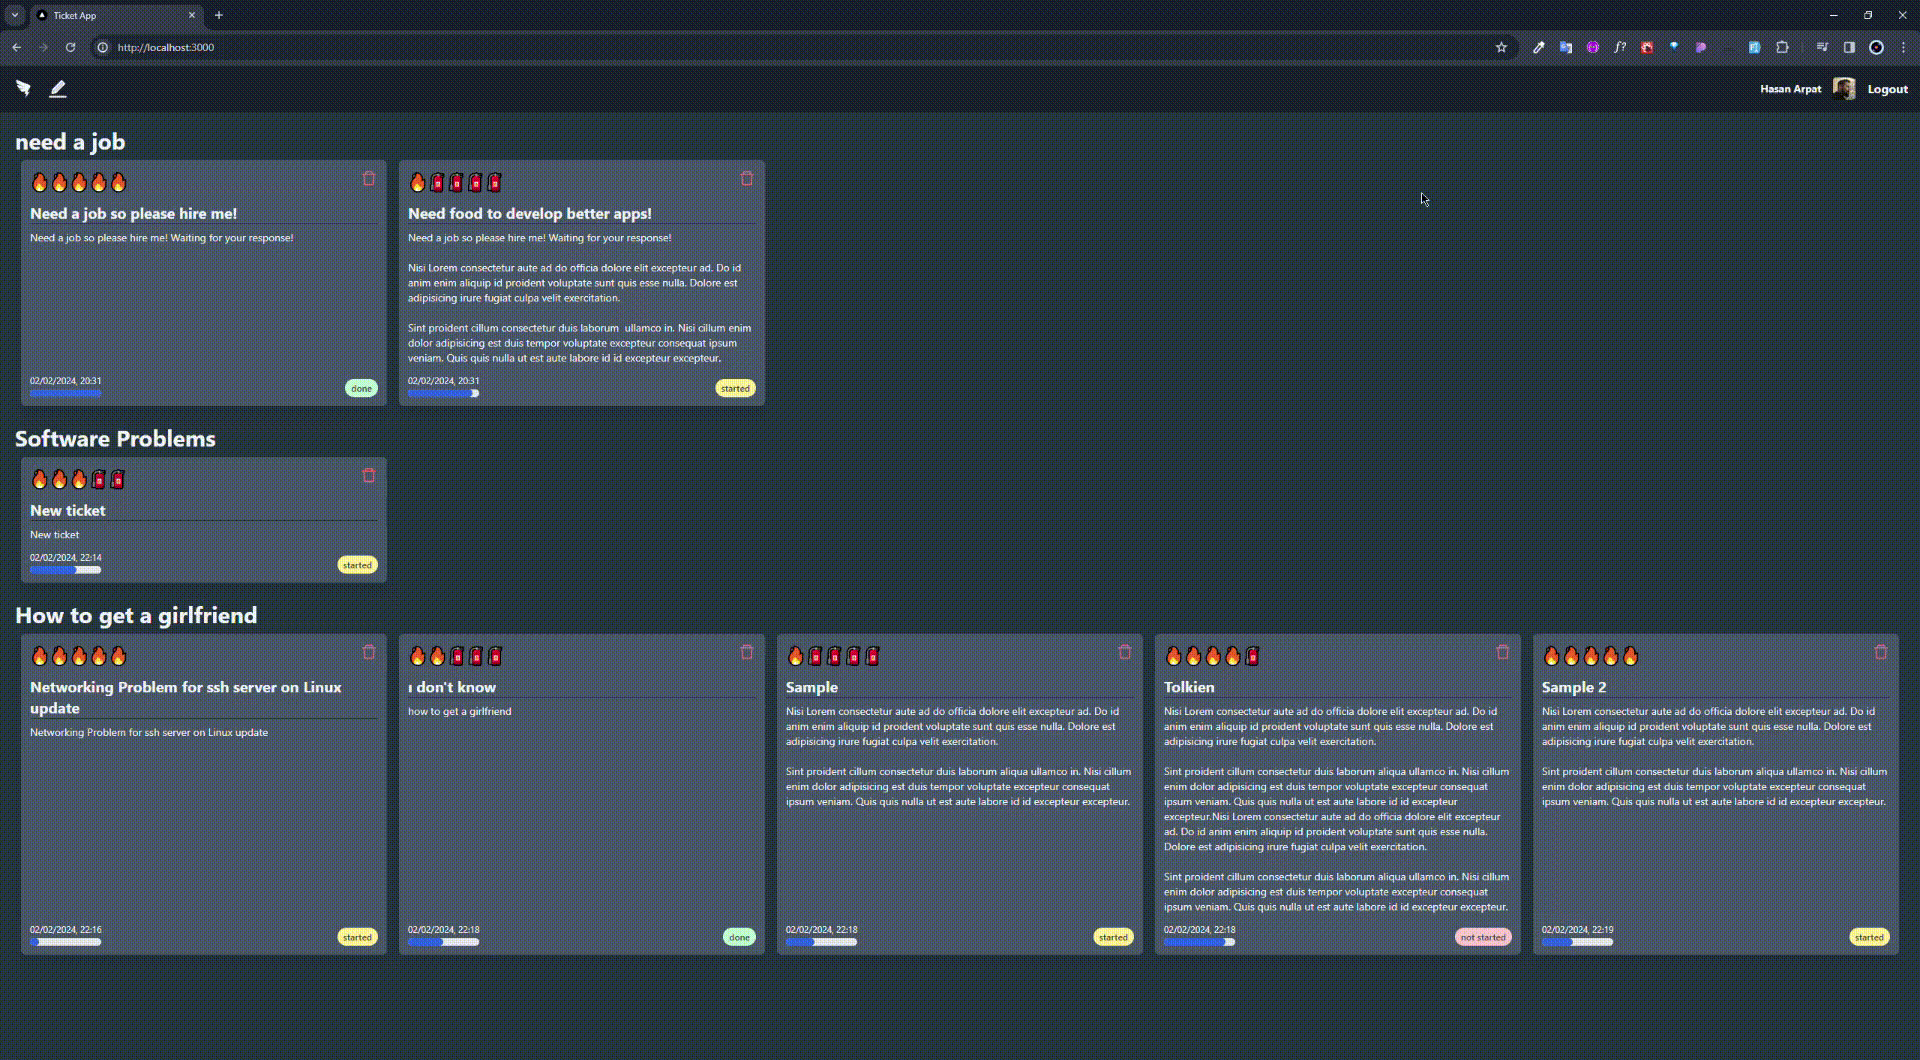Click the home logo icon in navbar
This screenshot has height=1060, width=1920.
[23, 89]
